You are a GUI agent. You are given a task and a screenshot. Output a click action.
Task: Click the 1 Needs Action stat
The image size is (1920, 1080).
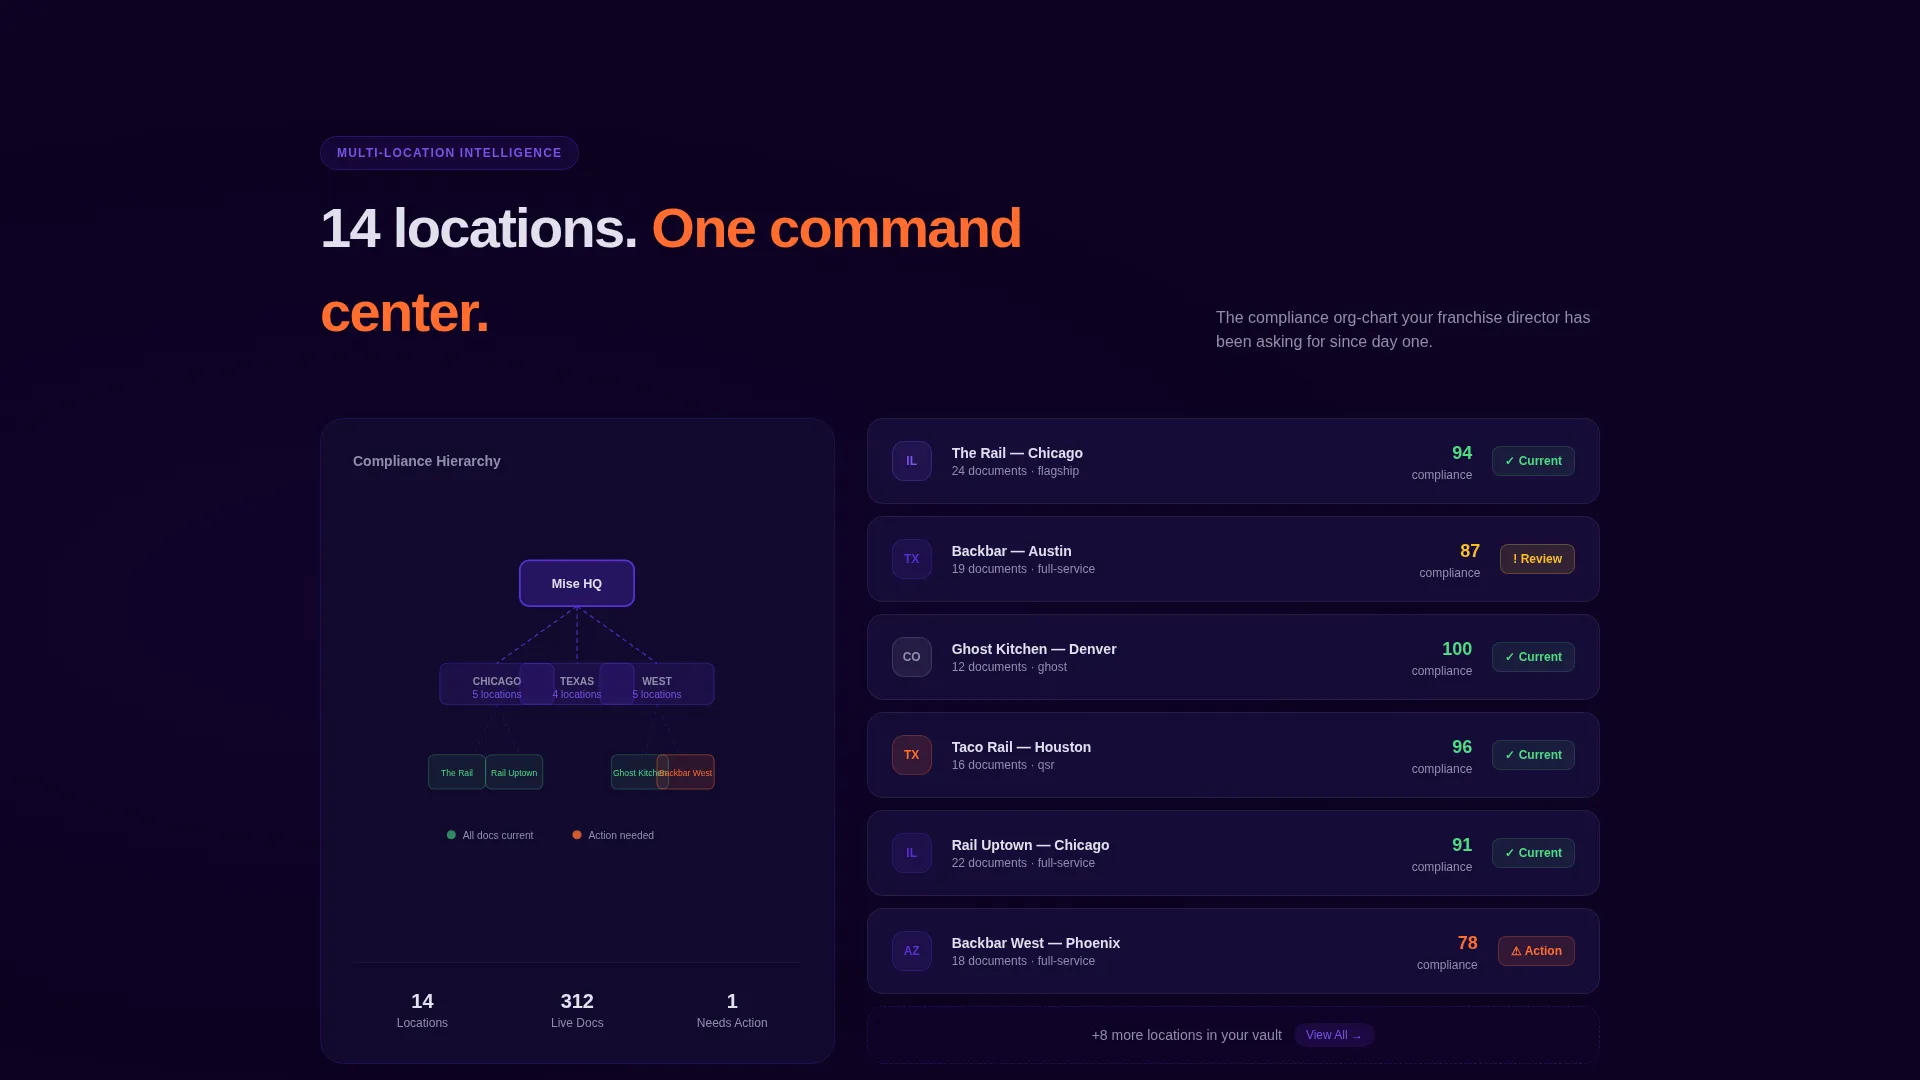point(732,1010)
